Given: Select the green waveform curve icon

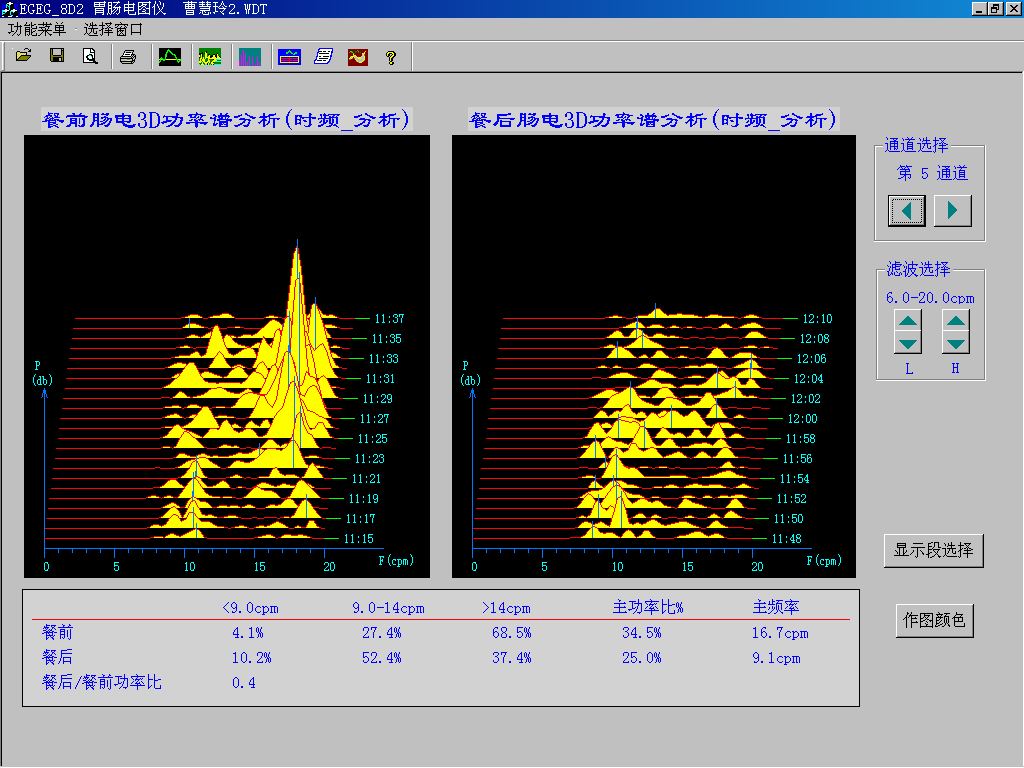Looking at the screenshot, I should [x=170, y=57].
